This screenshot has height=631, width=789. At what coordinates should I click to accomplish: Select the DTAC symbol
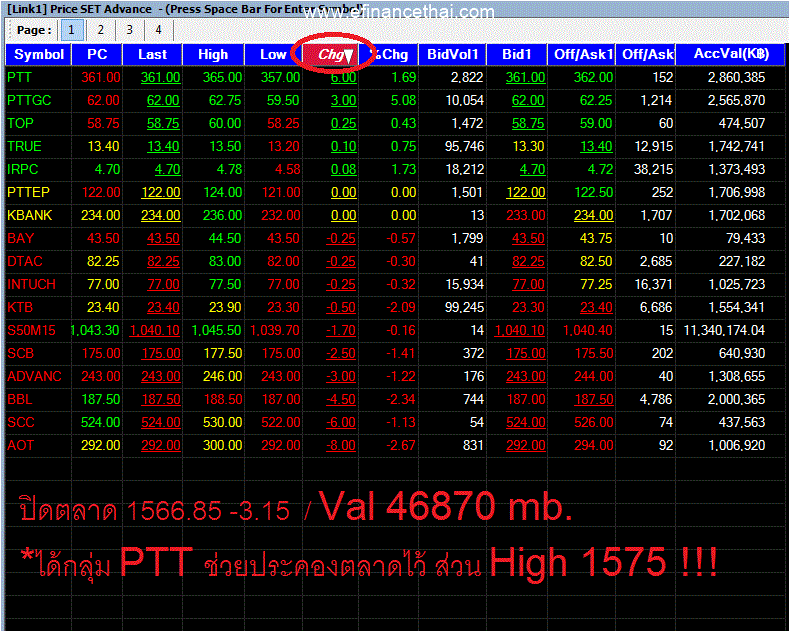(x=25, y=262)
